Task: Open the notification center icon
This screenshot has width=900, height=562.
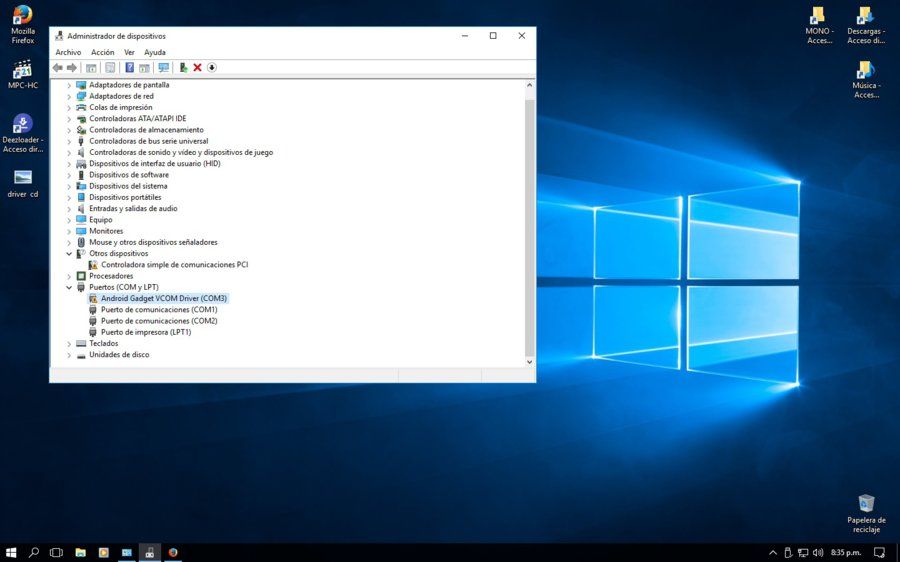Action: coord(879,552)
